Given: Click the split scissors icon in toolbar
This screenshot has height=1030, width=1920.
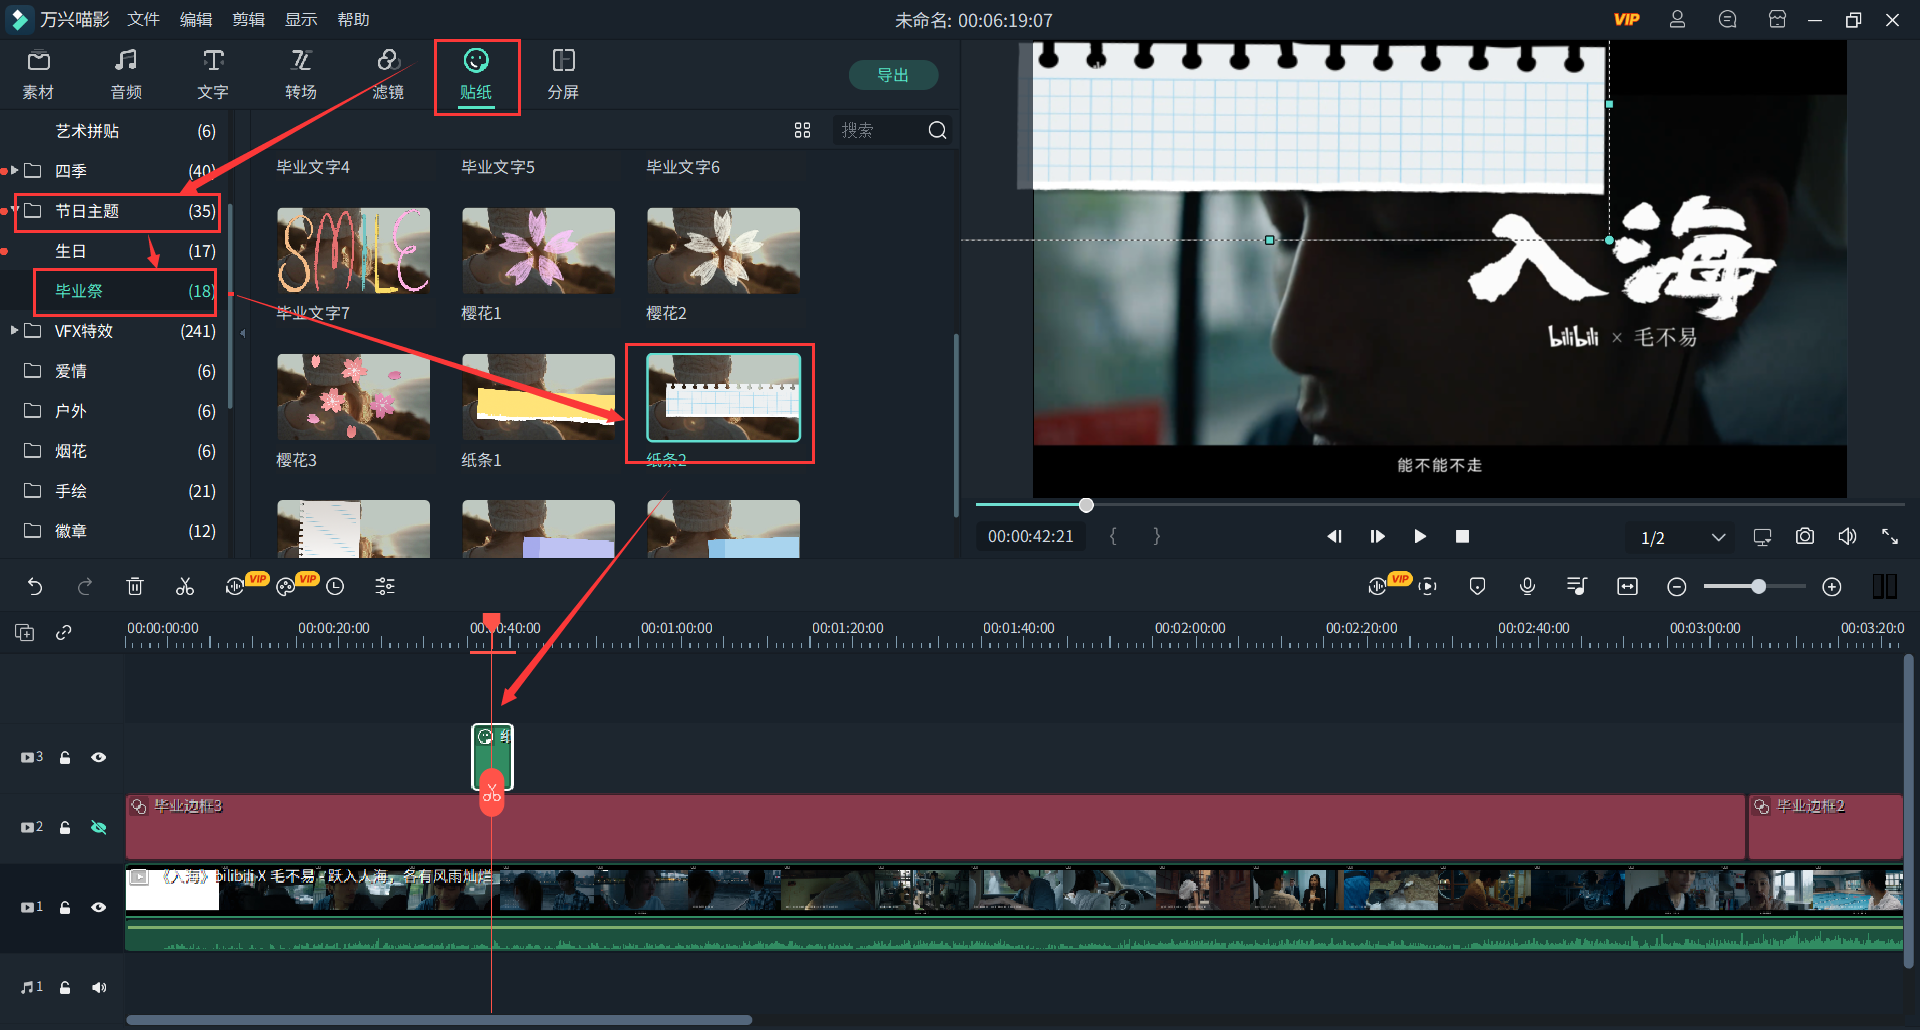Looking at the screenshot, I should 185,587.
